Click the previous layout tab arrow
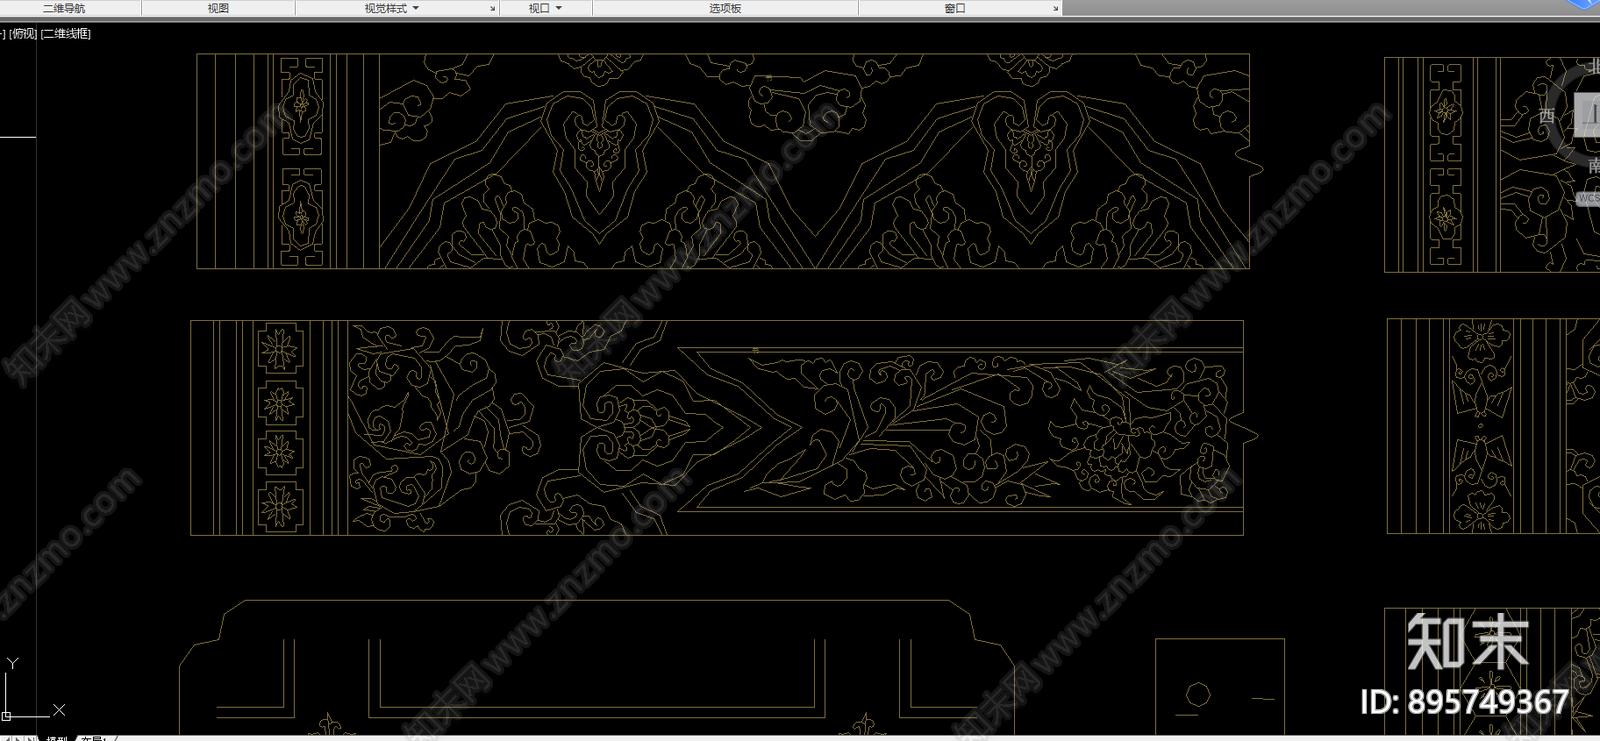 tap(6, 739)
